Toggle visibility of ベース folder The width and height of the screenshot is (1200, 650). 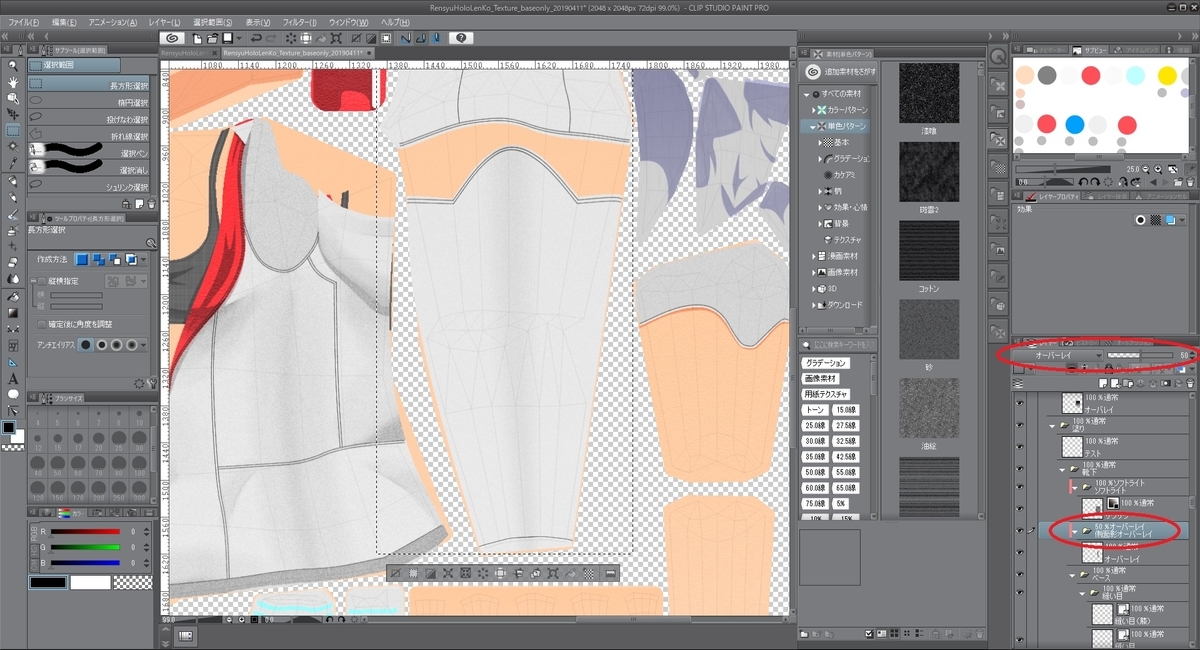[1020, 575]
